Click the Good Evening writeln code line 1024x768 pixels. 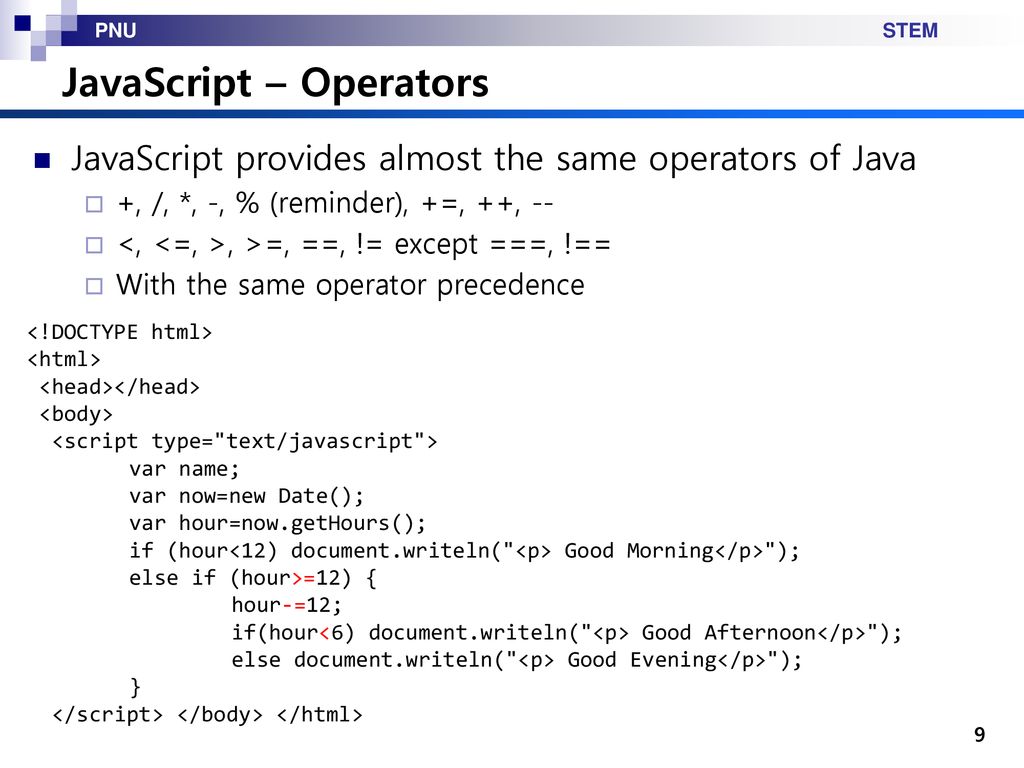tap(517, 660)
